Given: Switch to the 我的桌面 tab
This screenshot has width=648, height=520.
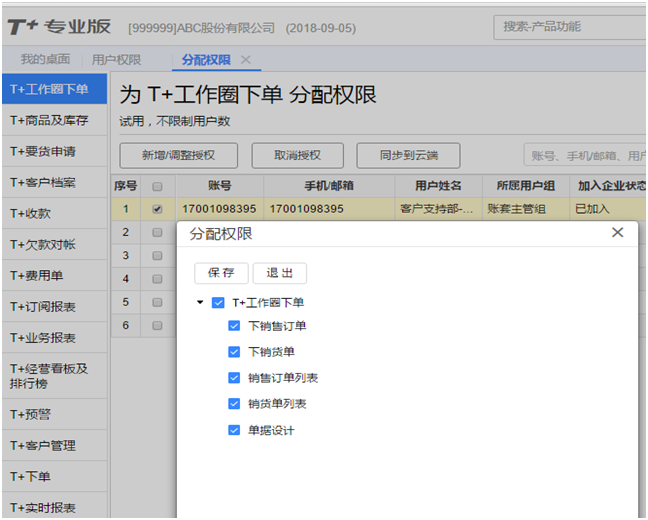Looking at the screenshot, I should pos(45,60).
